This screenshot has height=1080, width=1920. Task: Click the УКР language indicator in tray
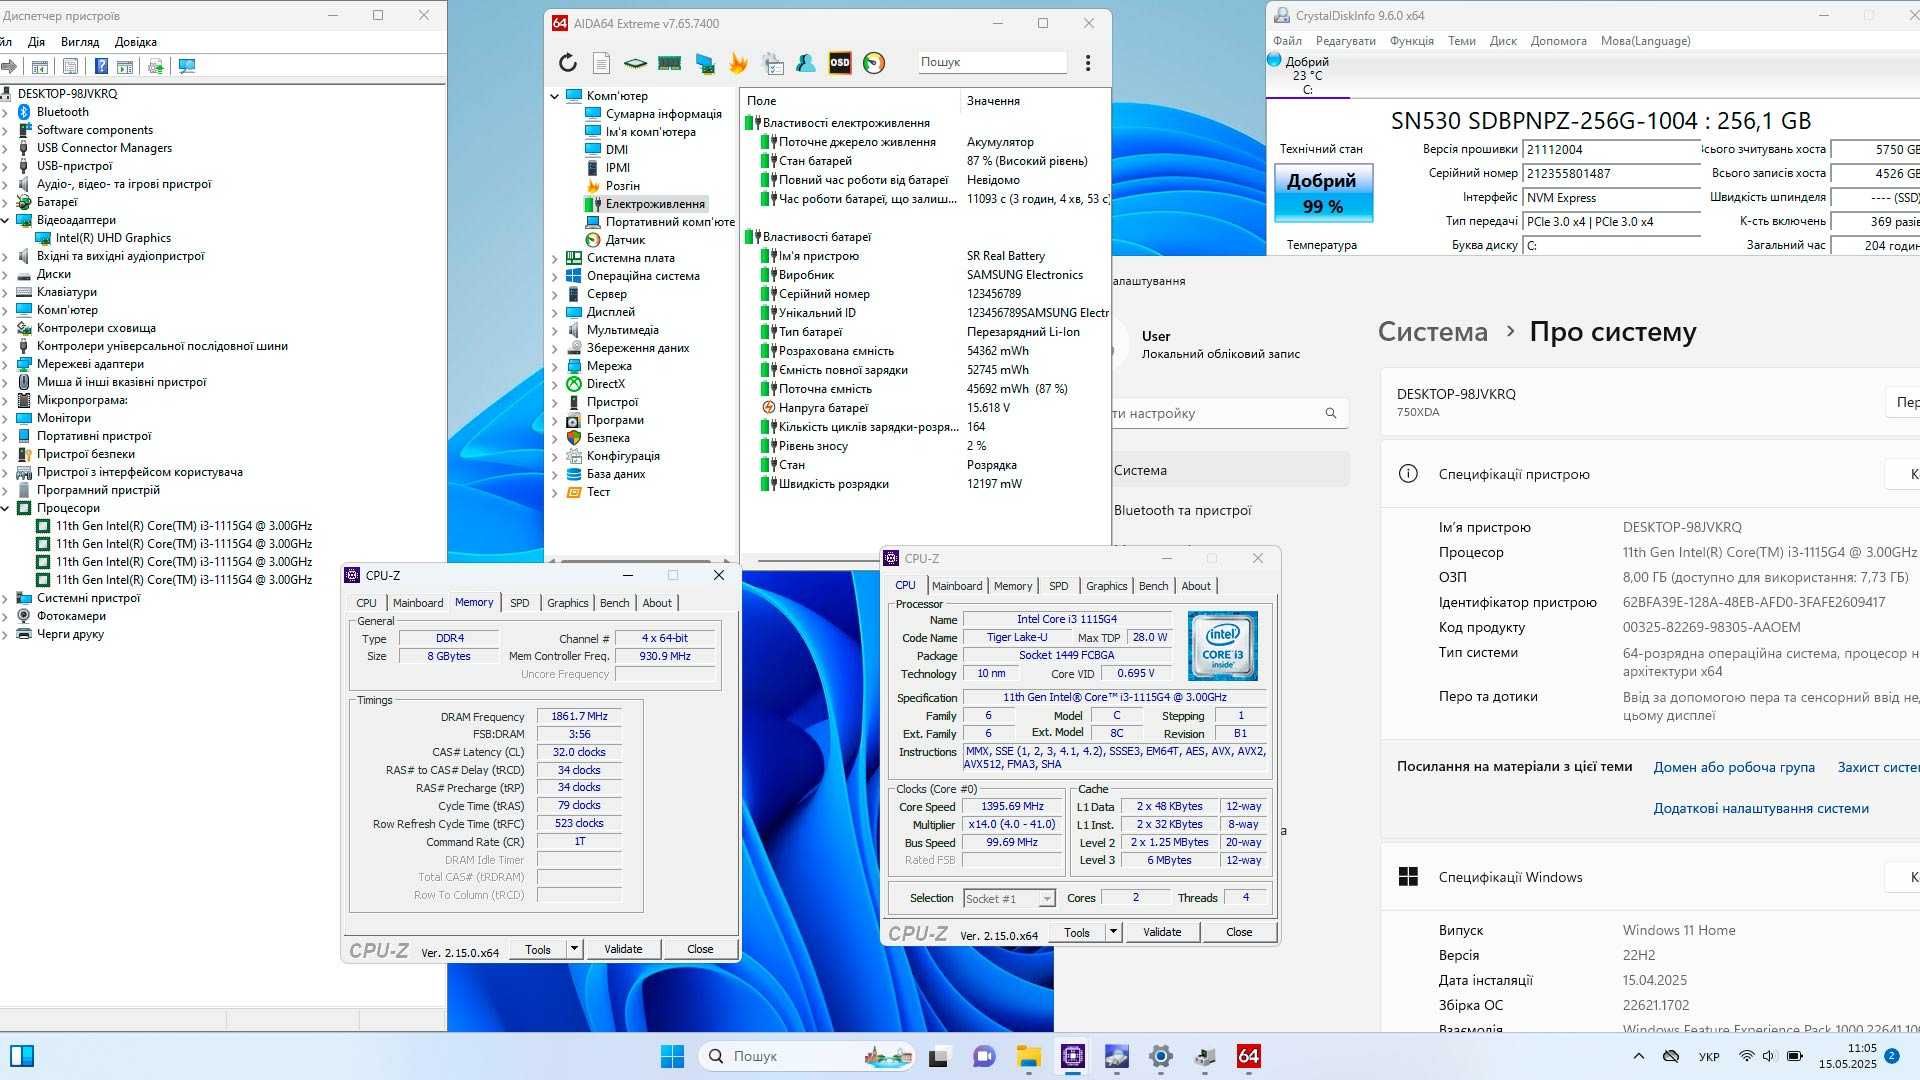point(1708,1056)
